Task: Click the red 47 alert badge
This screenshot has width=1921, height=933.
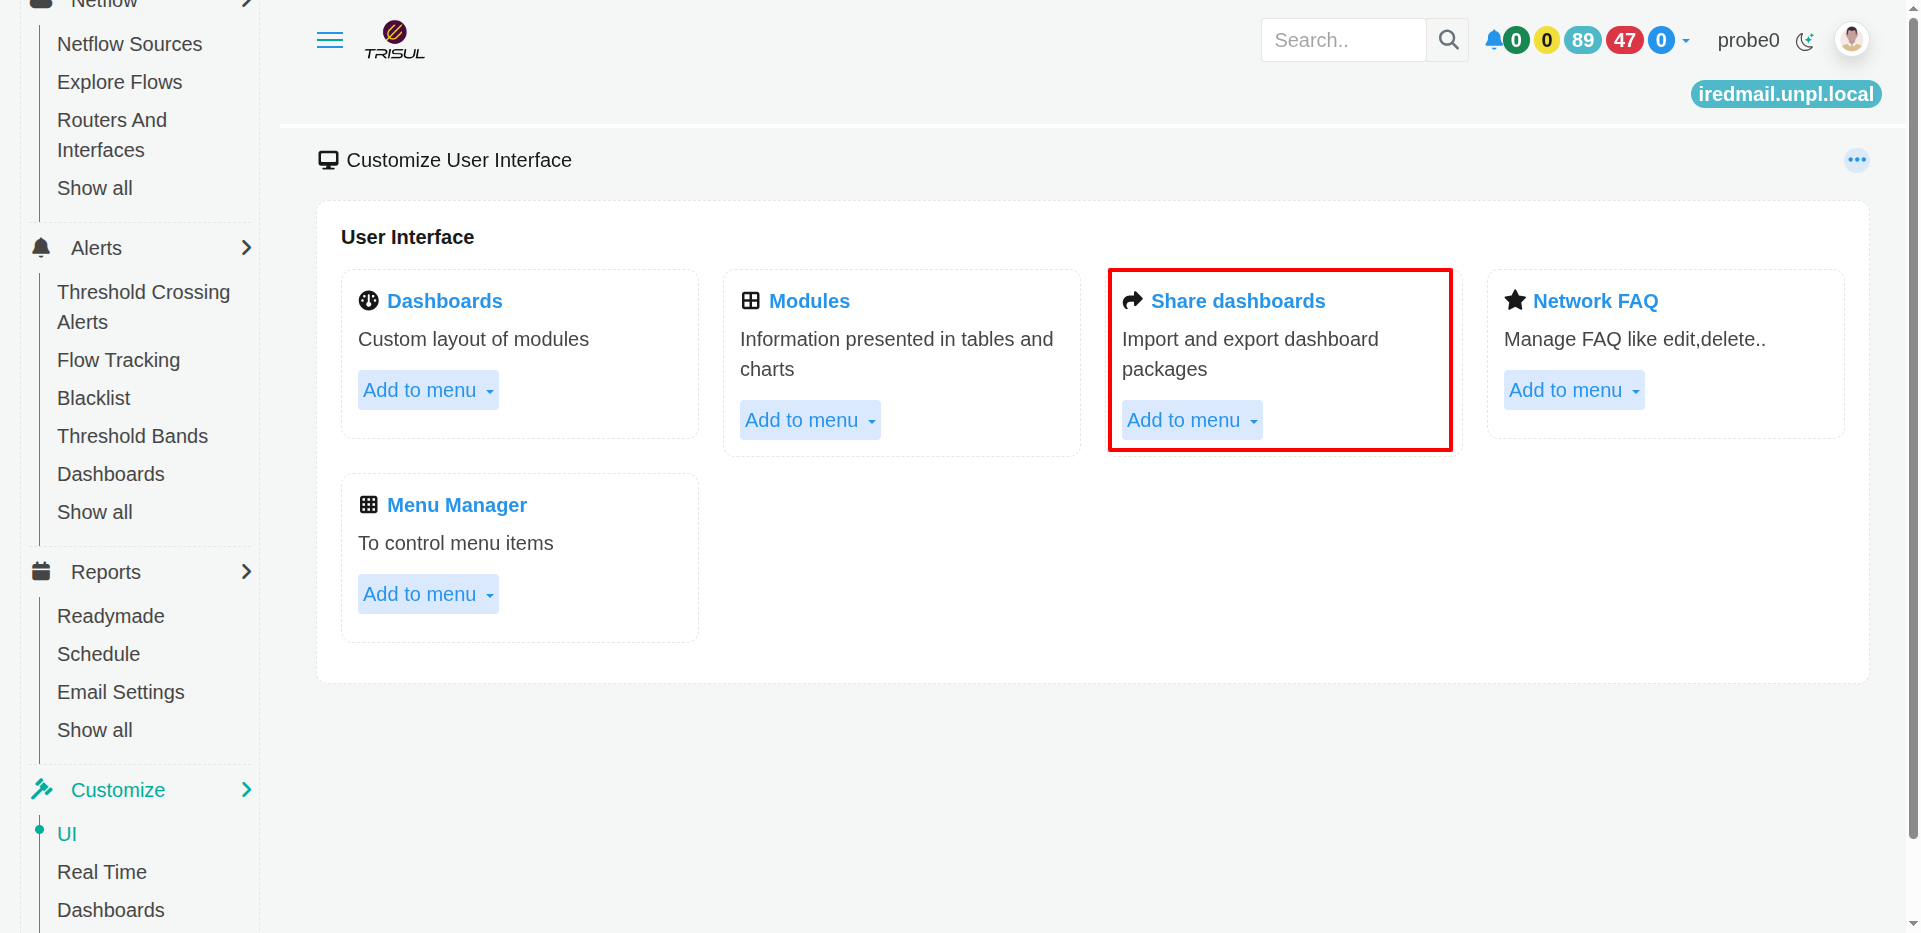Action: (x=1625, y=40)
